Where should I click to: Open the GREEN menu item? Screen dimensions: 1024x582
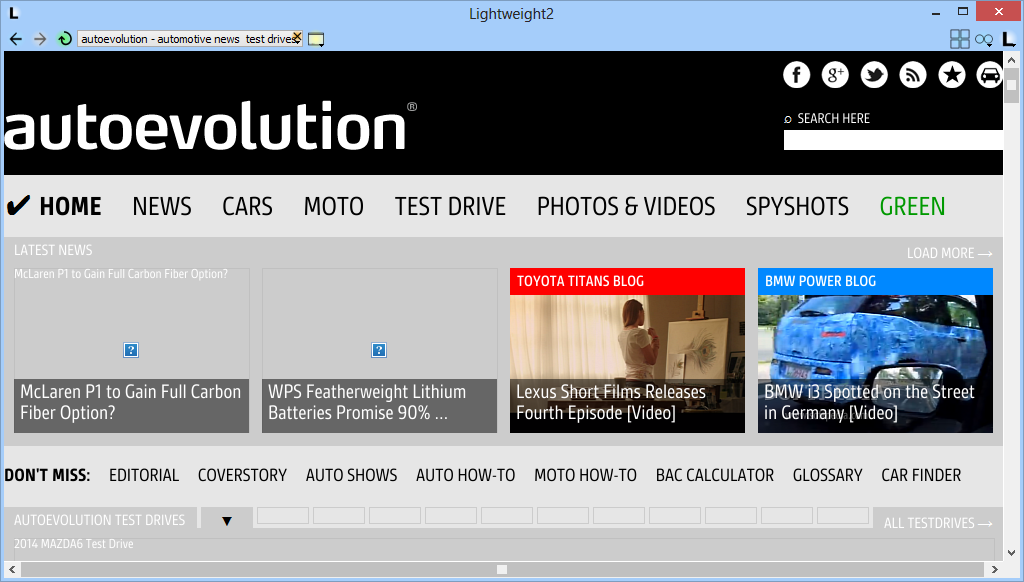click(x=912, y=206)
